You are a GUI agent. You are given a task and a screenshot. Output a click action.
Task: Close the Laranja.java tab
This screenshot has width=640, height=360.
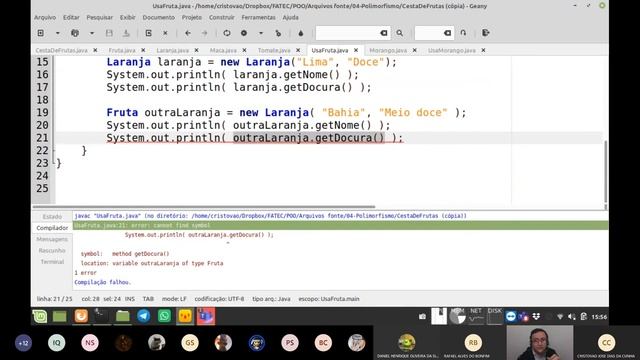pos(196,50)
